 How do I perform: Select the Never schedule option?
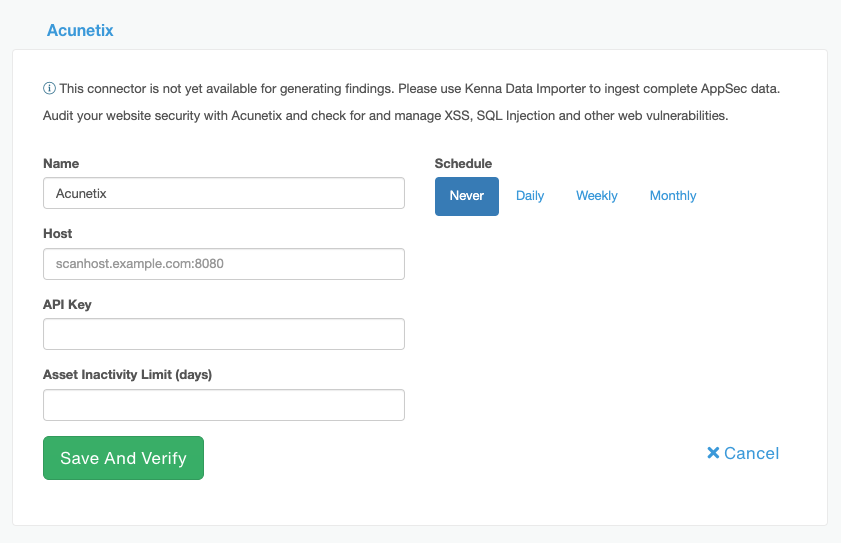tap(467, 196)
